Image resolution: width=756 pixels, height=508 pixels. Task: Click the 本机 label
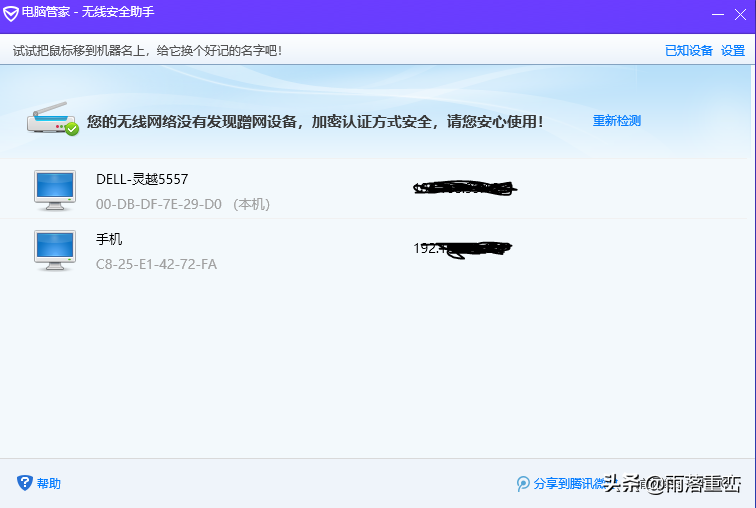point(252,204)
